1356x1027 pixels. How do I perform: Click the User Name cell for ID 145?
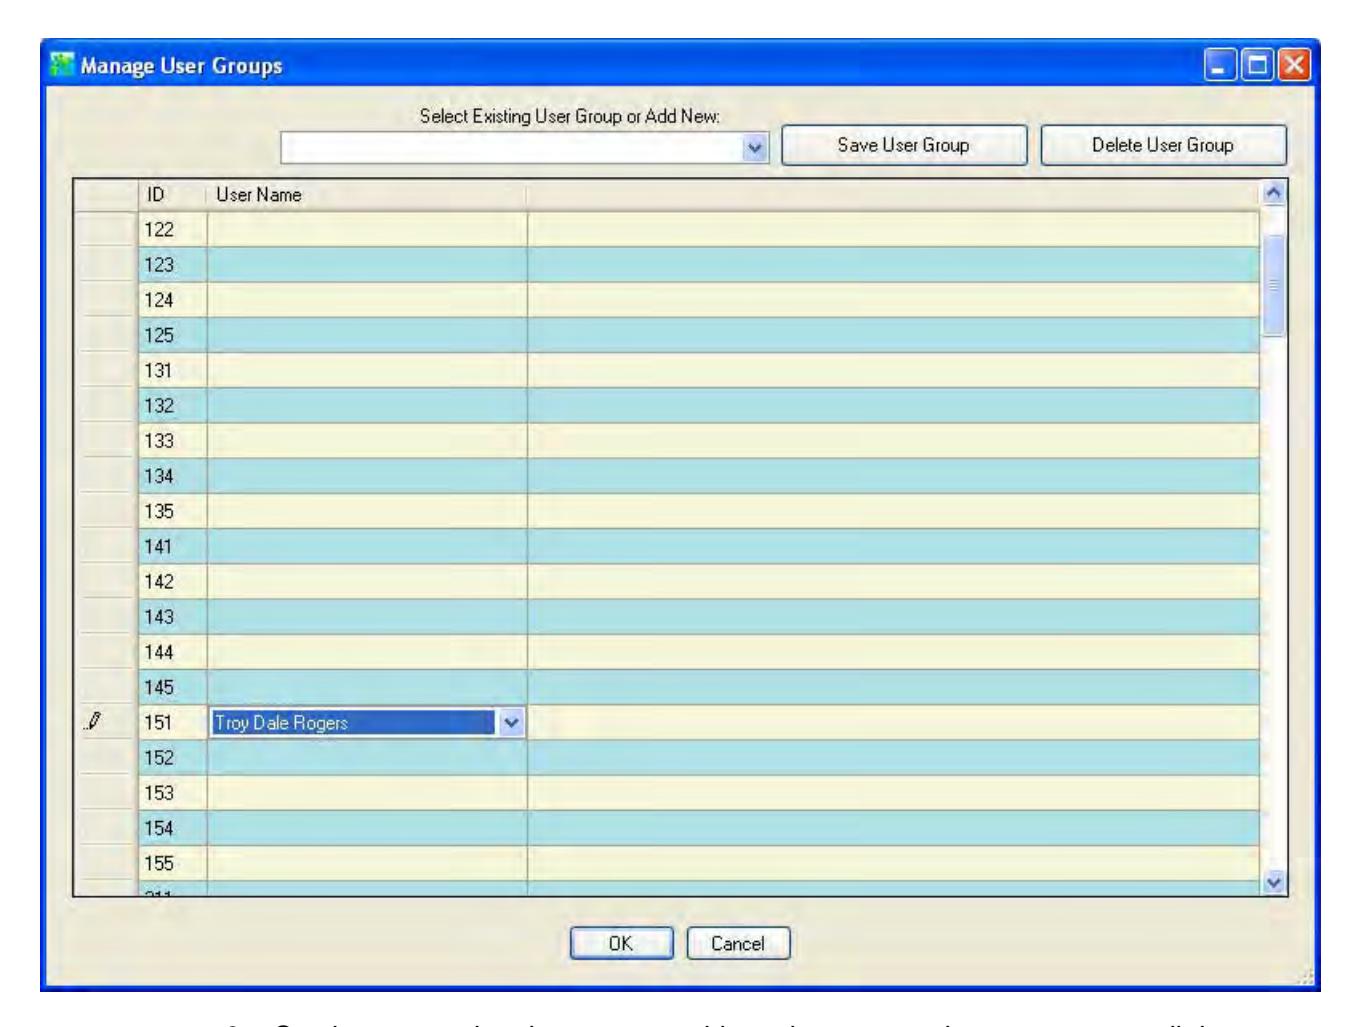pyautogui.click(x=367, y=687)
